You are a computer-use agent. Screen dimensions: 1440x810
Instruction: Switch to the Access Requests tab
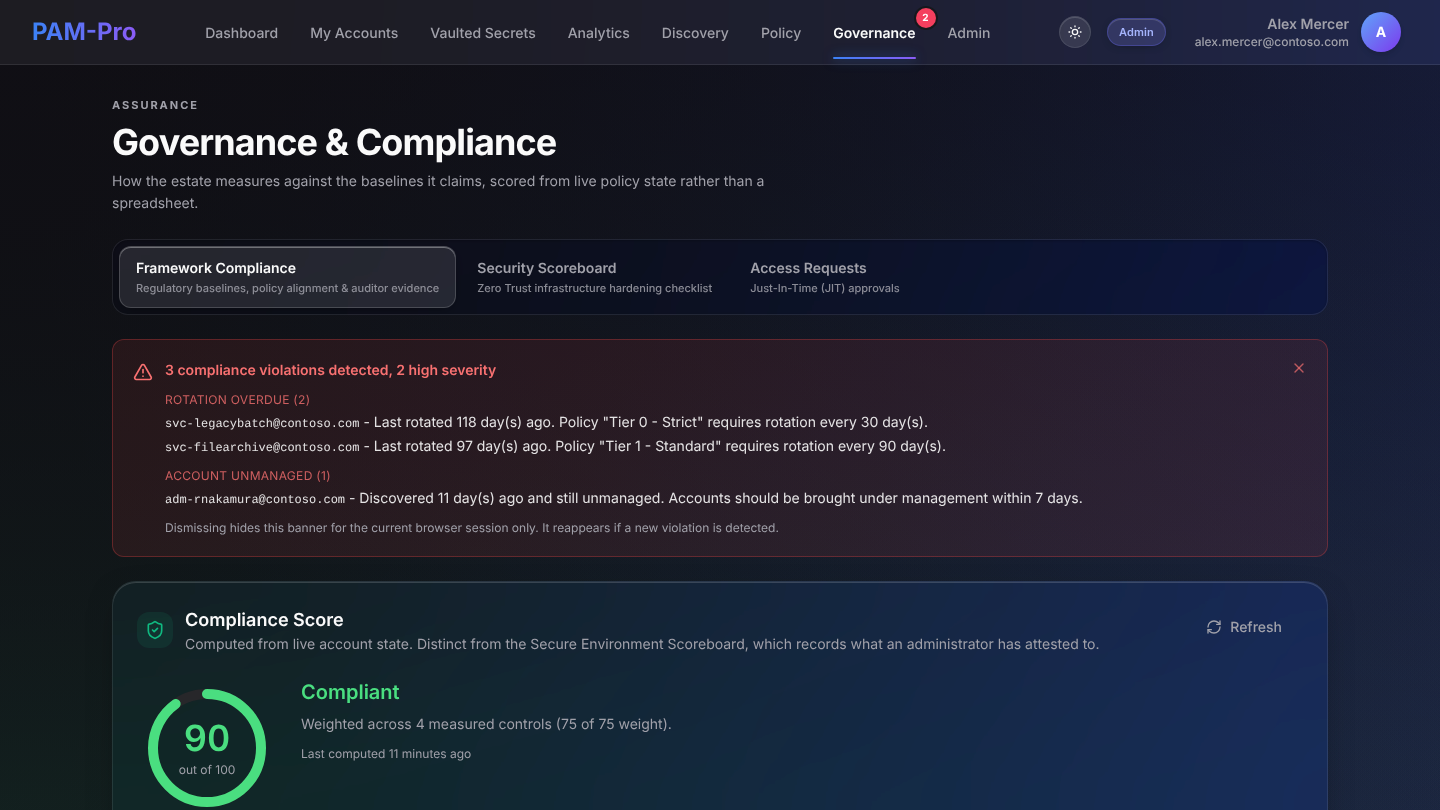(x=825, y=277)
